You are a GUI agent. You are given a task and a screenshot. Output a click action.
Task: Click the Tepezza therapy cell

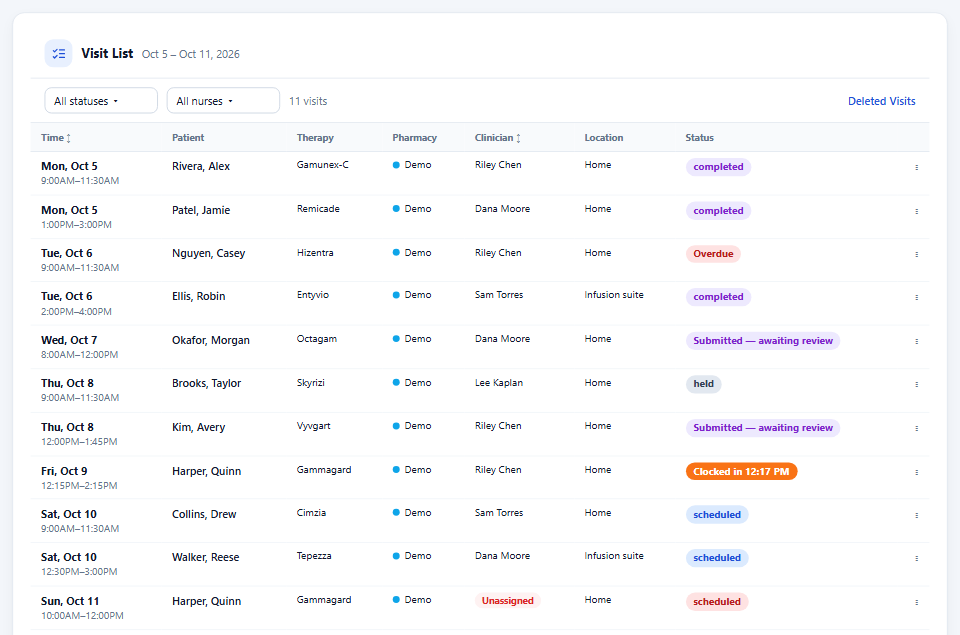click(x=314, y=556)
